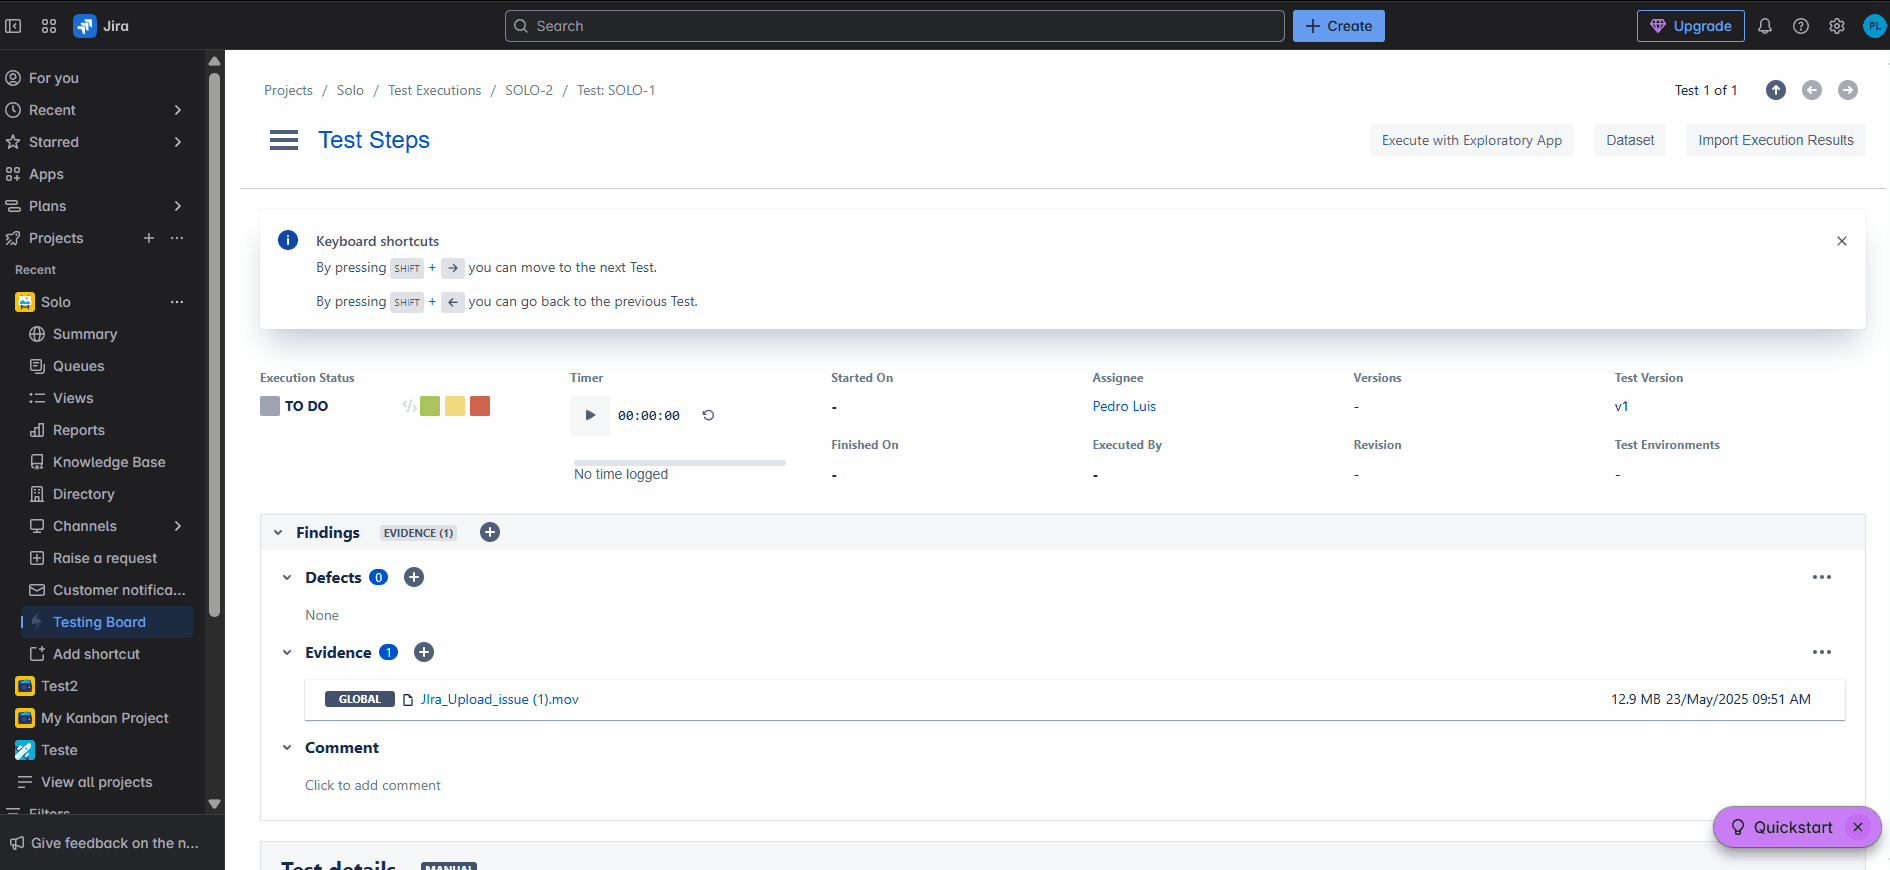Open Evidence more options ellipsis
The image size is (1890, 870).
pos(1822,652)
